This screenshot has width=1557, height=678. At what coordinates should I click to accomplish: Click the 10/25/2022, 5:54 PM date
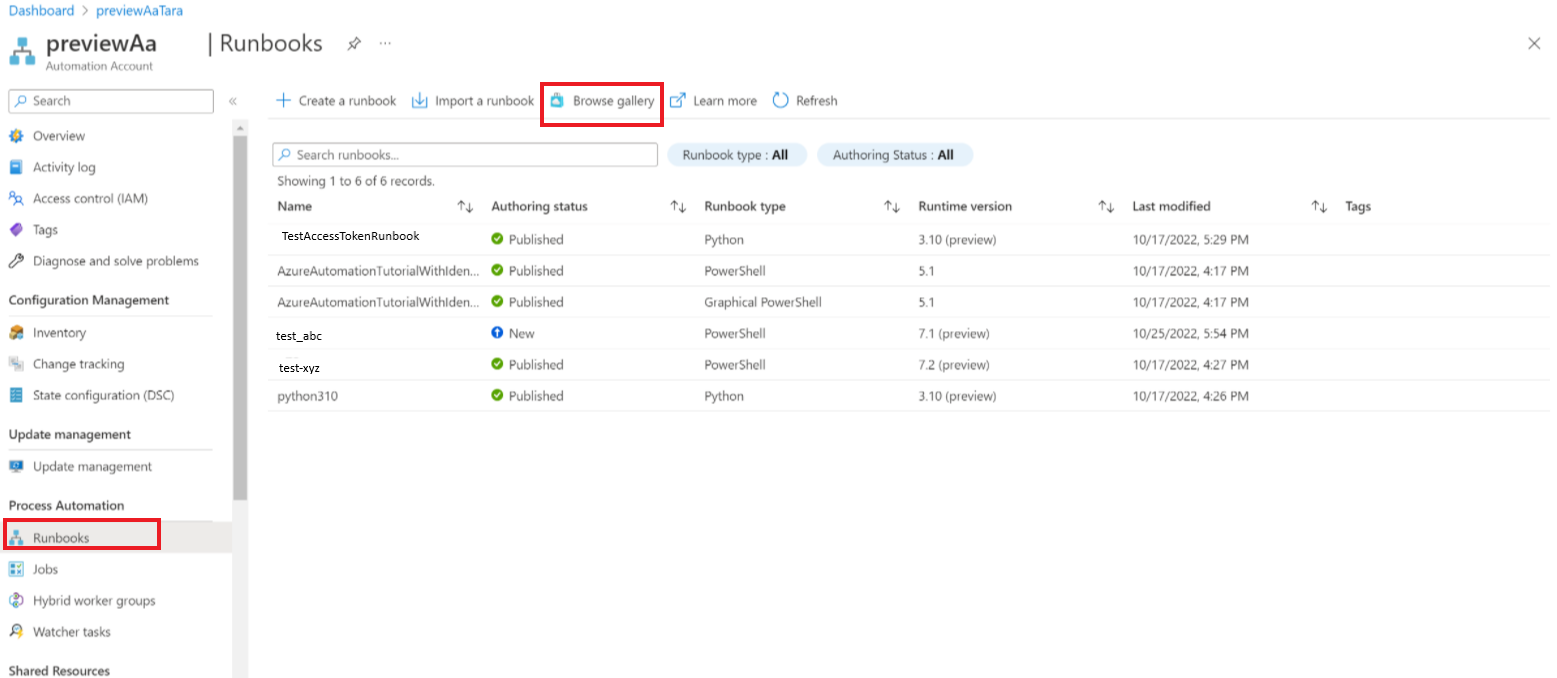pyautogui.click(x=1190, y=333)
